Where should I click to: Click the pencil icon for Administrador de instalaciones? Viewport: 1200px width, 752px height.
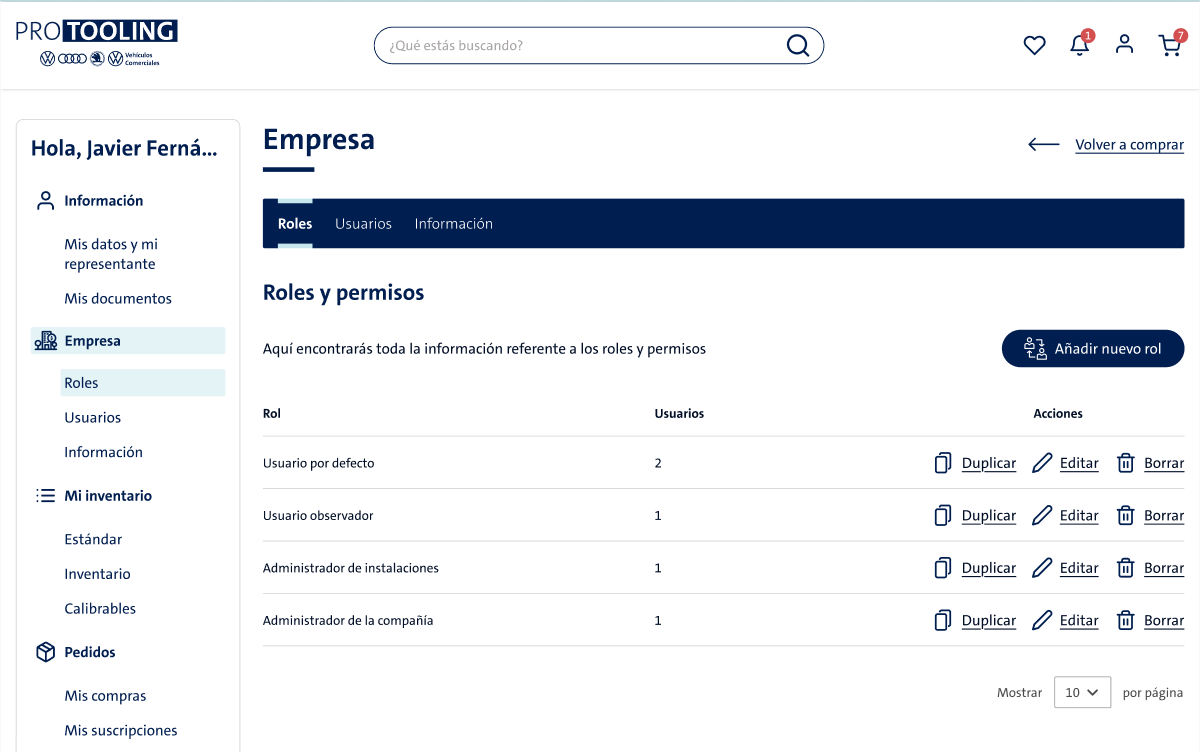(1042, 568)
